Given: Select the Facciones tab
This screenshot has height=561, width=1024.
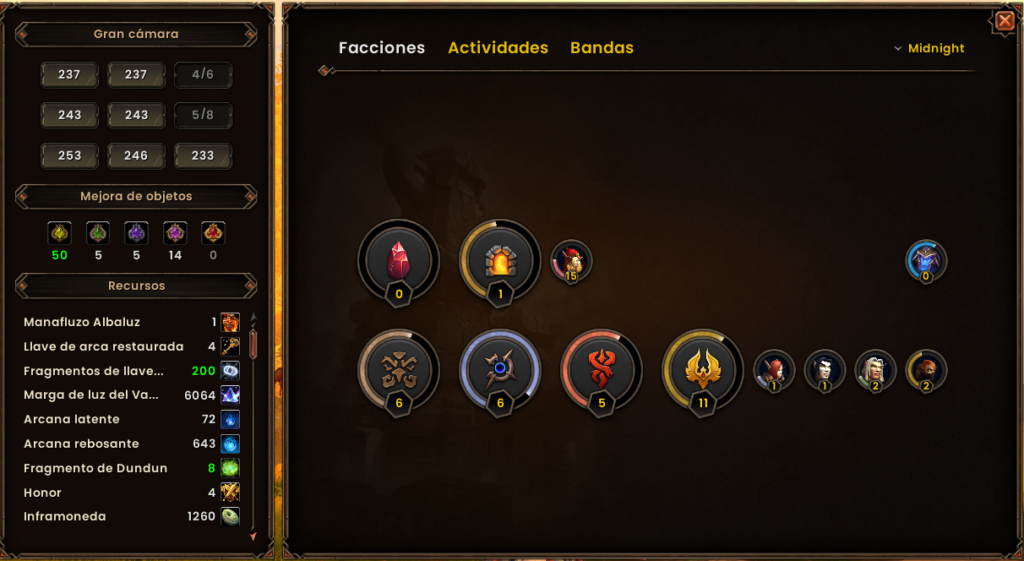Looking at the screenshot, I should pyautogui.click(x=381, y=48).
